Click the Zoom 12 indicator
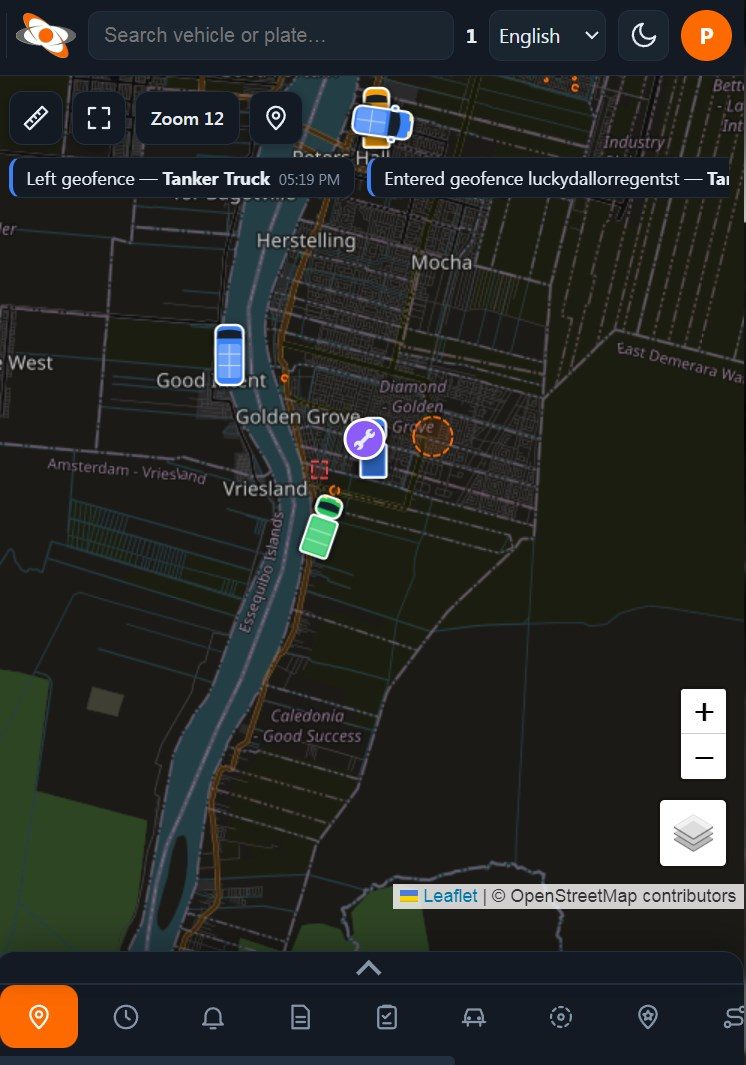Viewport: 746px width, 1065px height. point(187,118)
